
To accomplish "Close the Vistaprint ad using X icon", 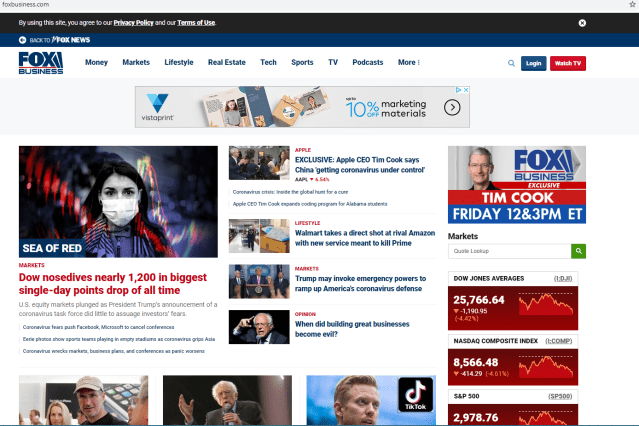I will click(465, 90).
